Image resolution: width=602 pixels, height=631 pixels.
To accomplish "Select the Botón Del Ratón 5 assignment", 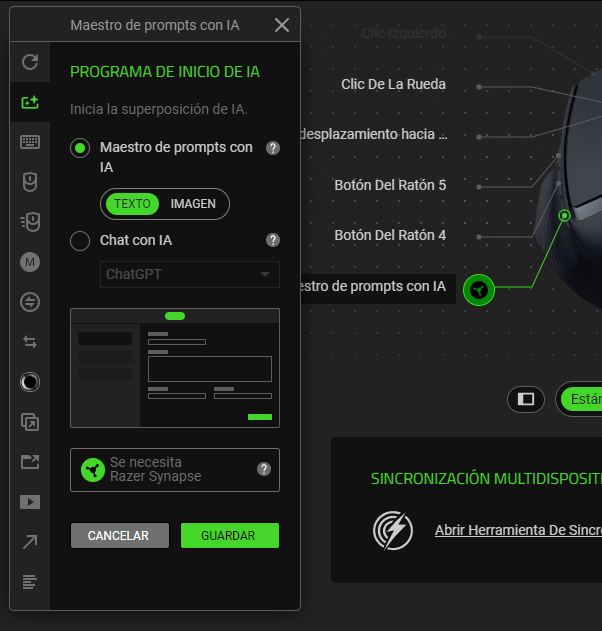I will coord(390,185).
